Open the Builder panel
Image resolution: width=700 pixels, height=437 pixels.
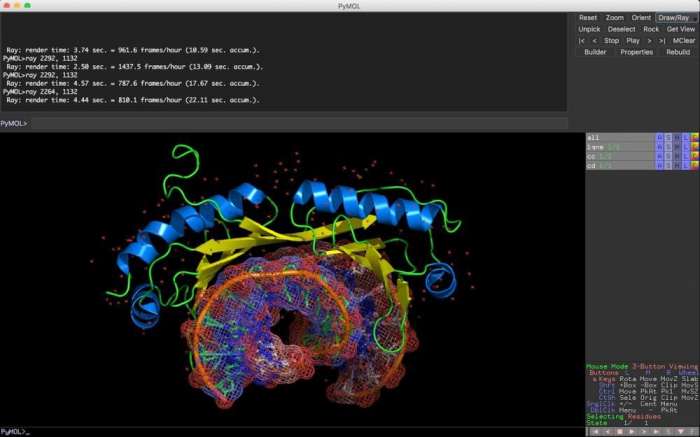(x=596, y=52)
